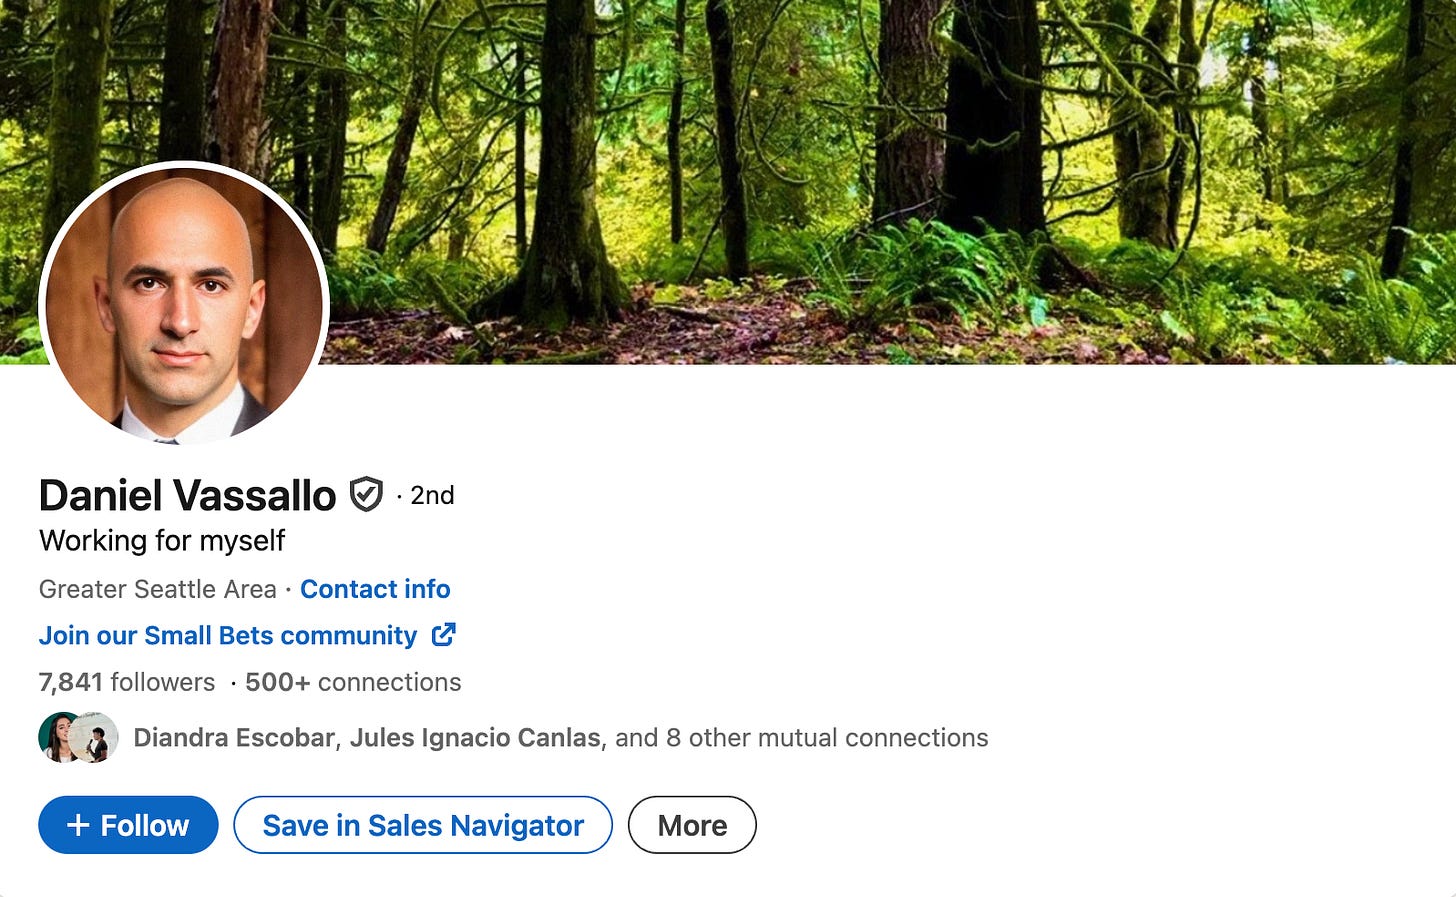
Task: Open the More options menu
Action: tap(692, 825)
